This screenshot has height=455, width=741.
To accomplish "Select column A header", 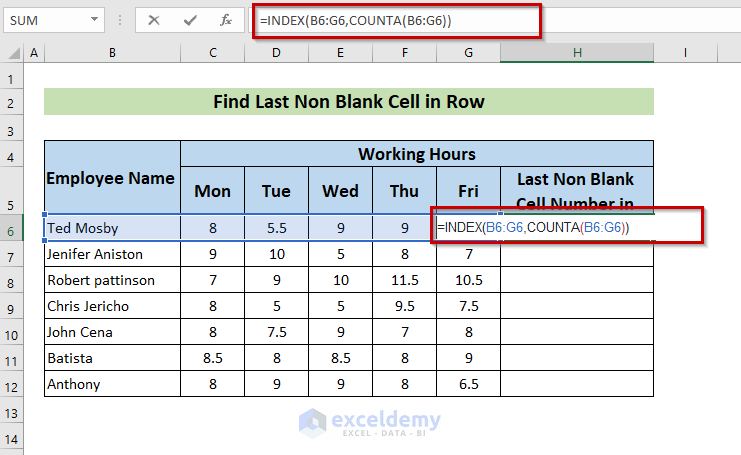I will pyautogui.click(x=34, y=53).
